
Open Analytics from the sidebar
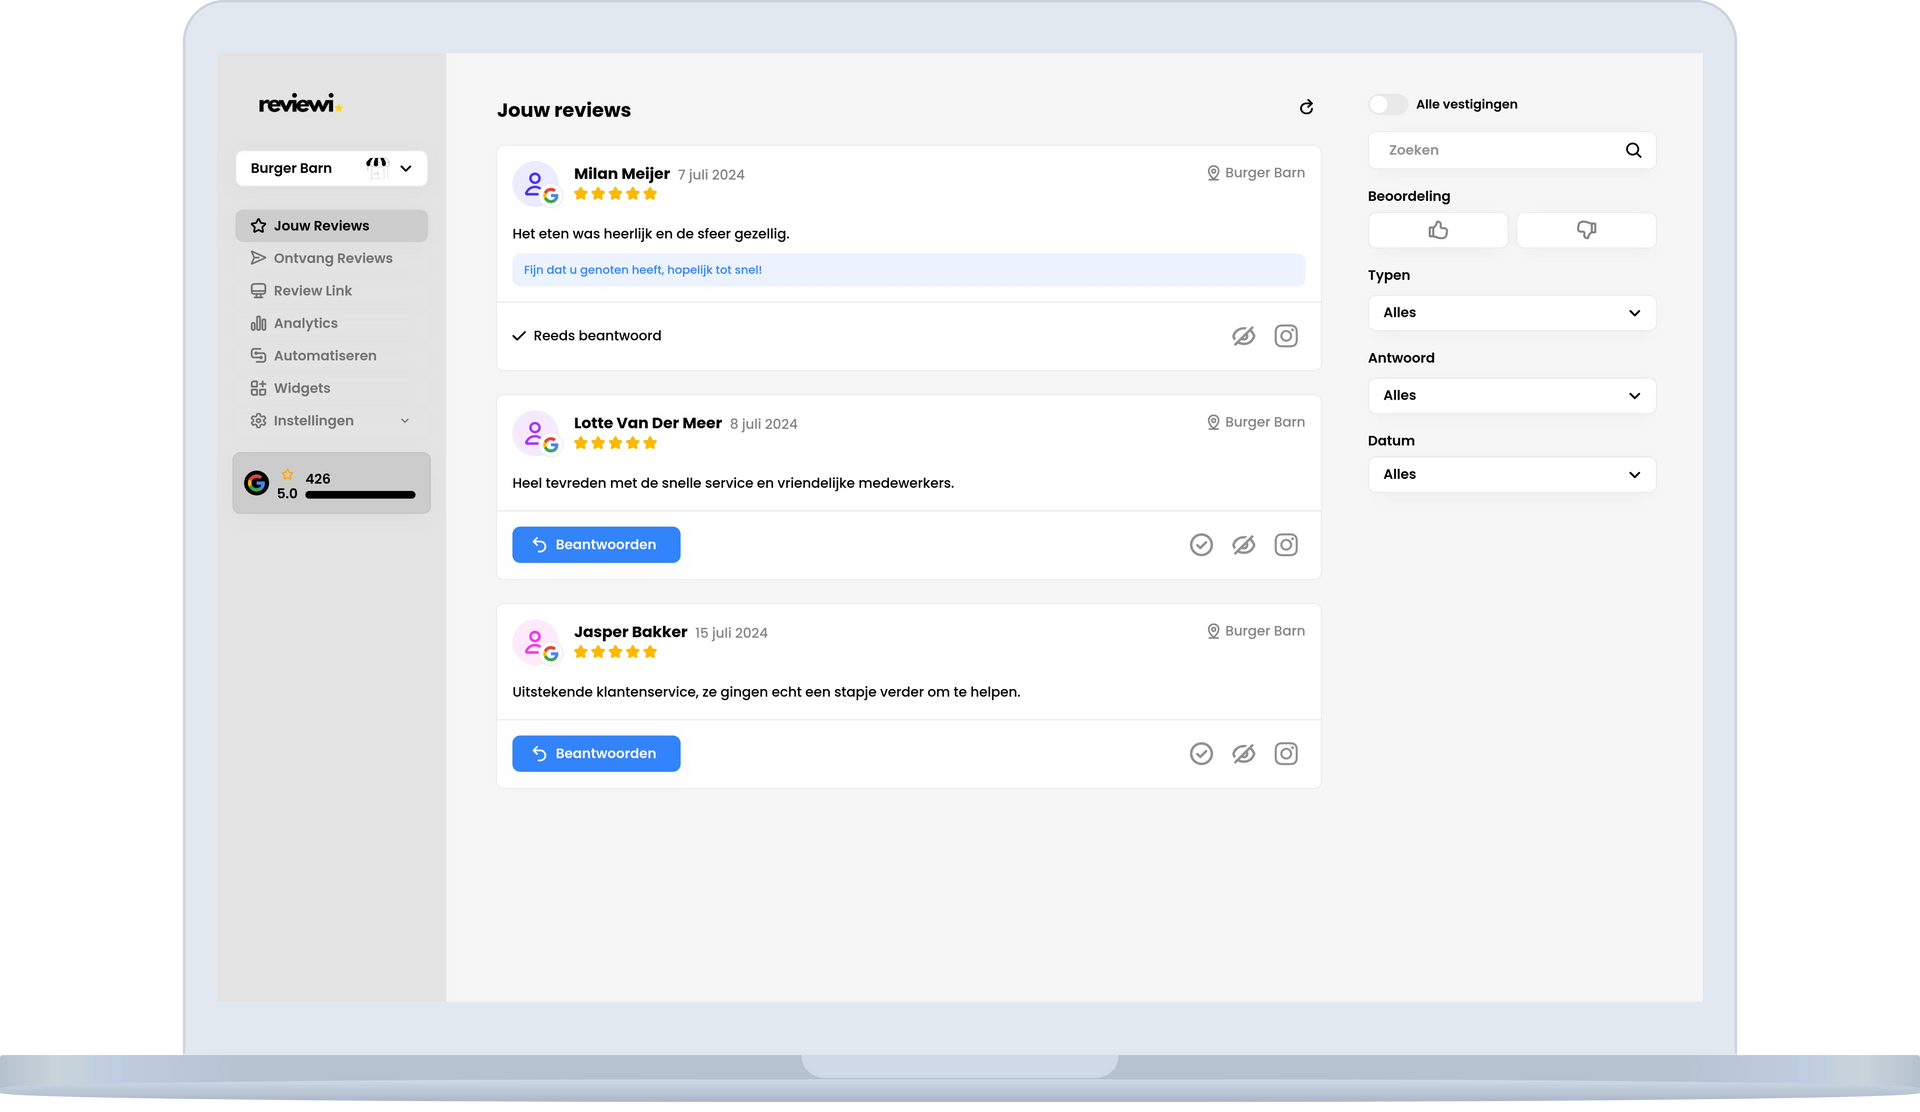tap(305, 324)
